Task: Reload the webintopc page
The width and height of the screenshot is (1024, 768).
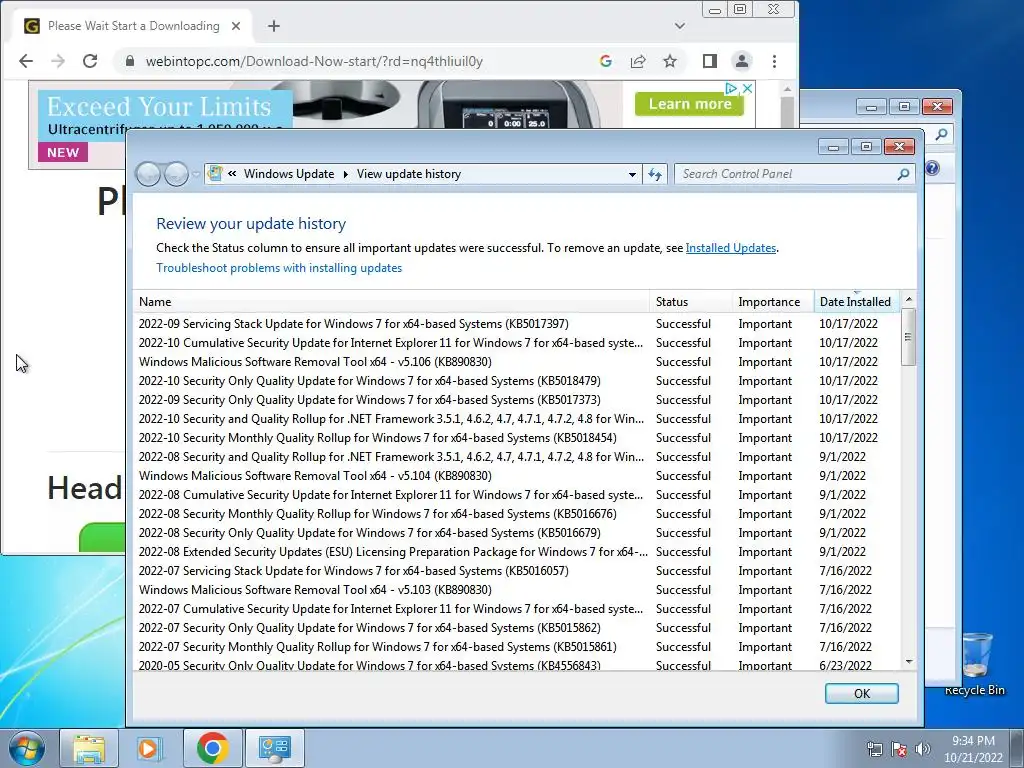Action: (90, 61)
